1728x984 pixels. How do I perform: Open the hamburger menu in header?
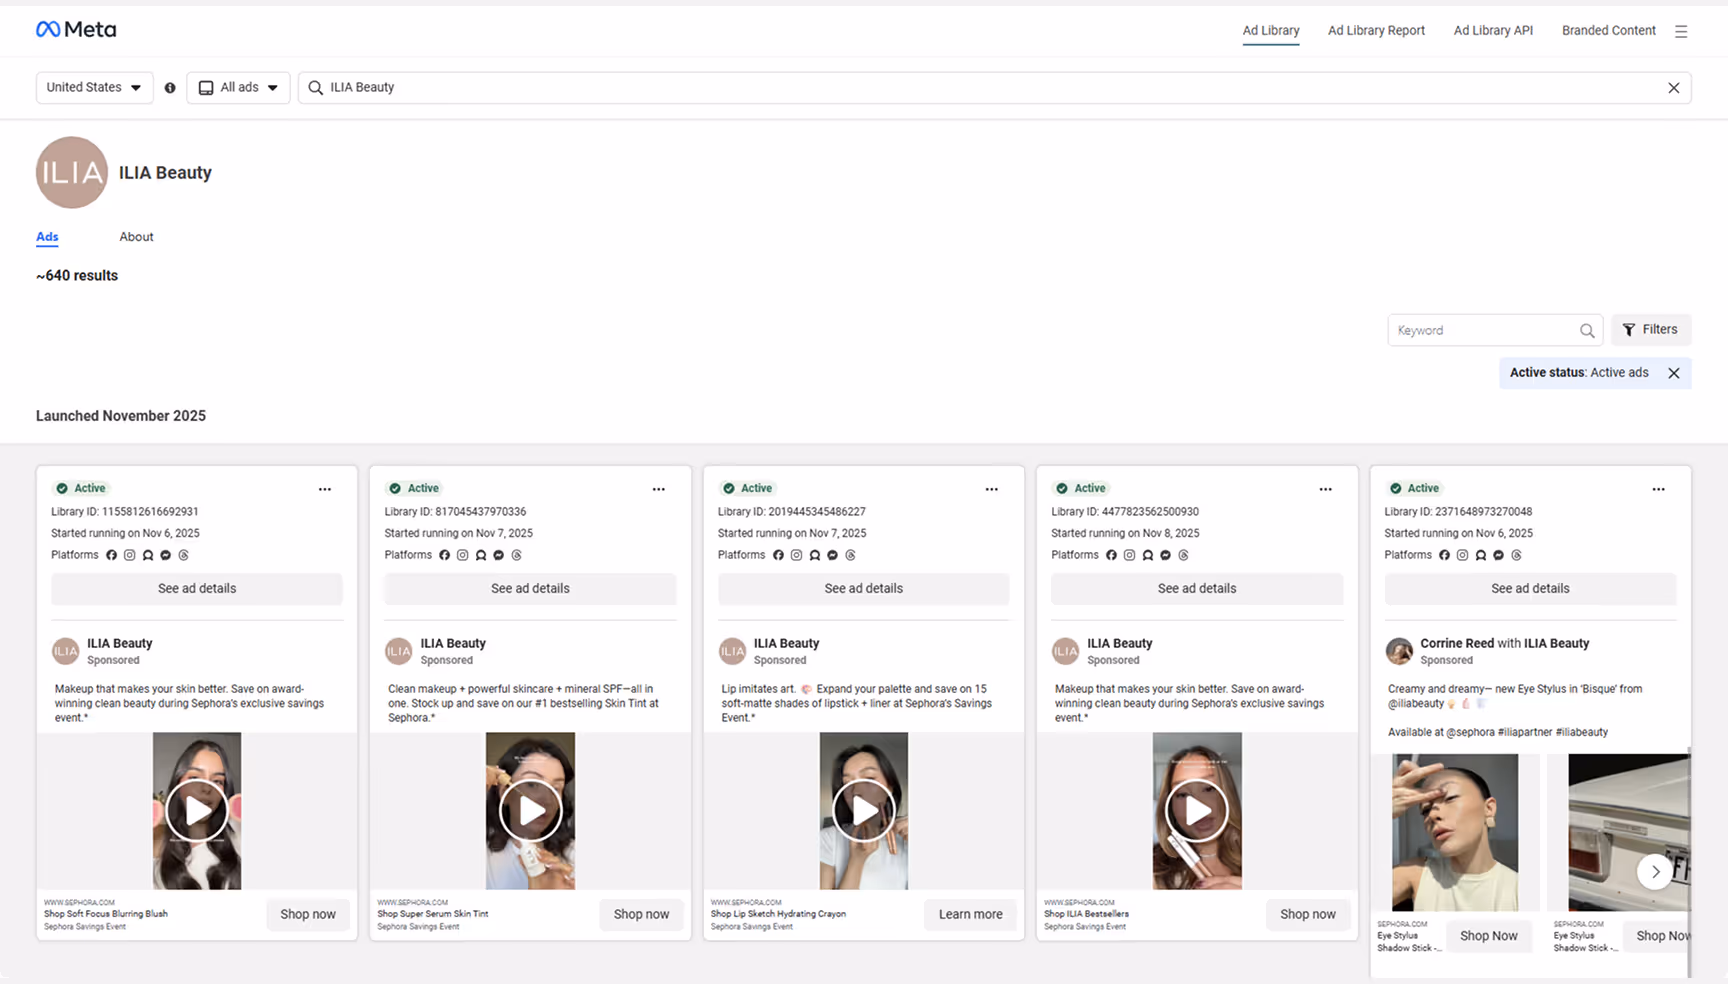pyautogui.click(x=1681, y=31)
